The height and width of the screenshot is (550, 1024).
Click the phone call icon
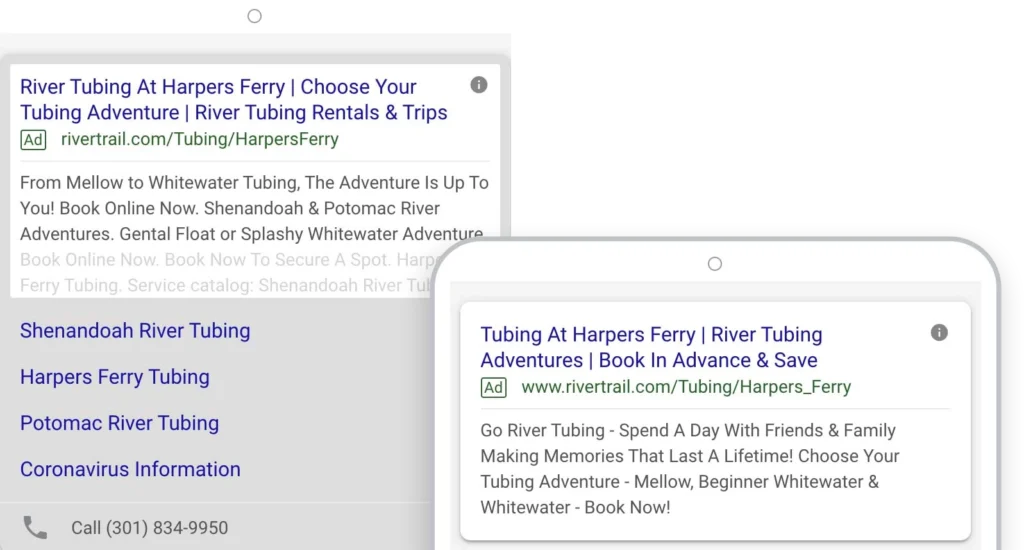tap(35, 528)
